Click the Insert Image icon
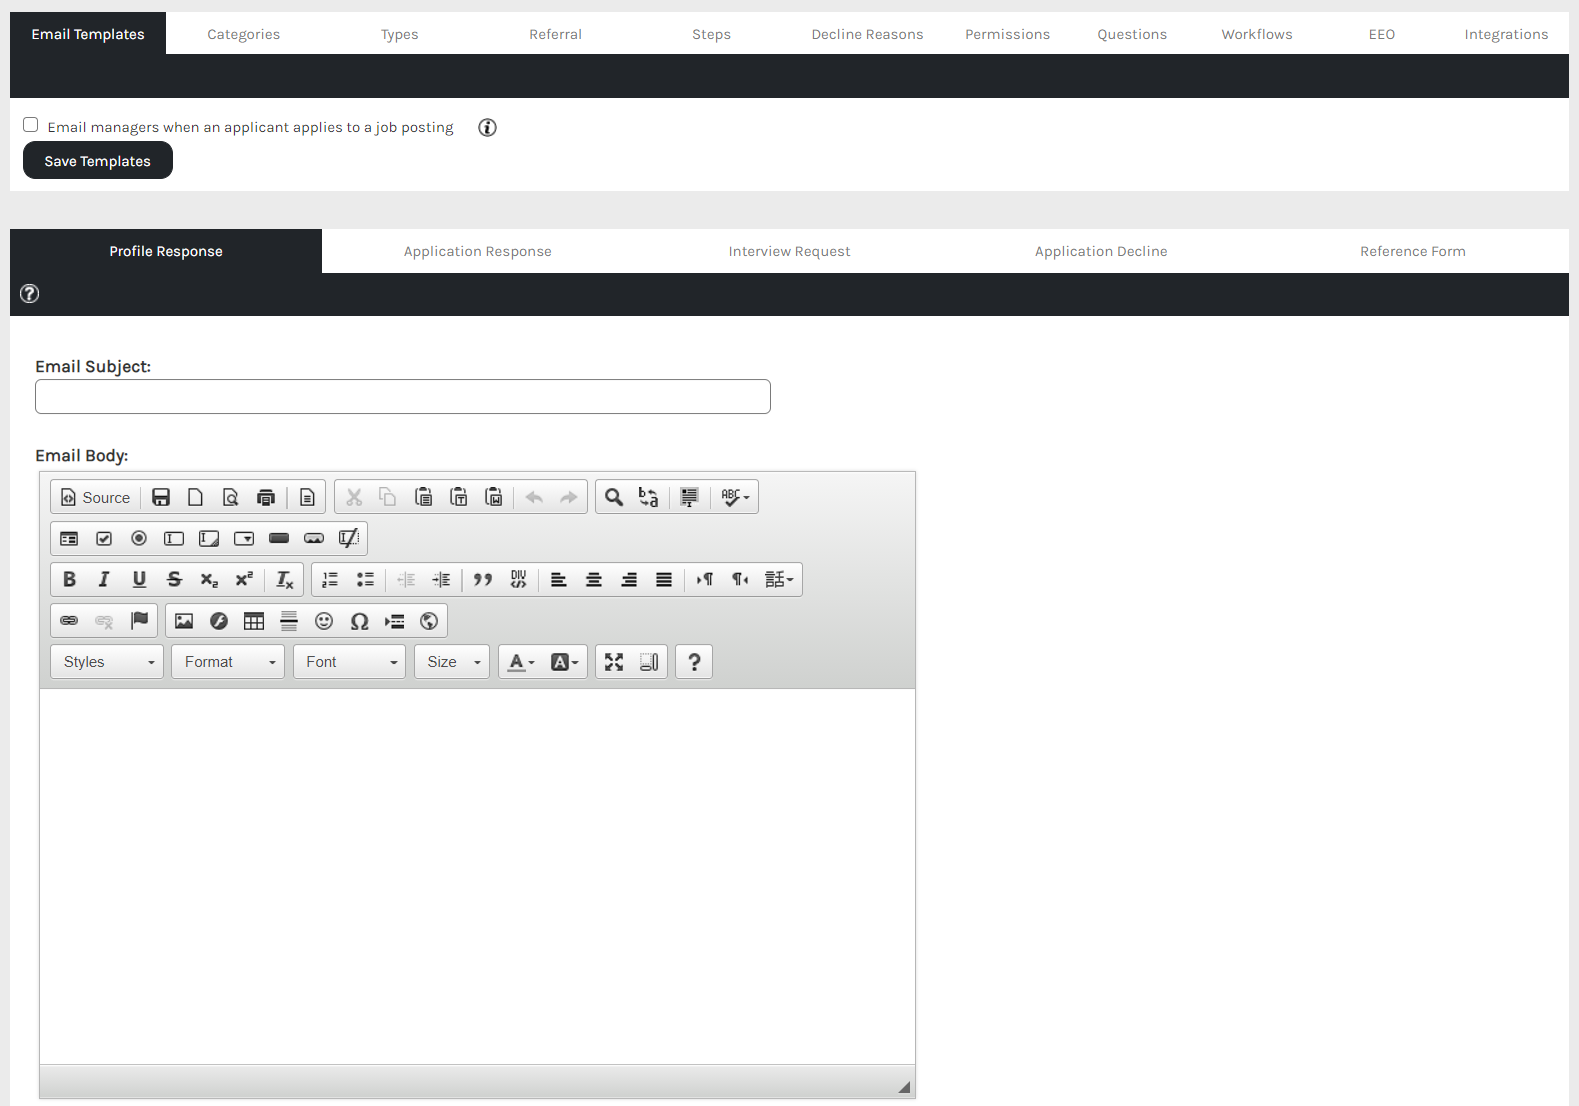Viewport: 1579px width, 1106px height. 184,621
